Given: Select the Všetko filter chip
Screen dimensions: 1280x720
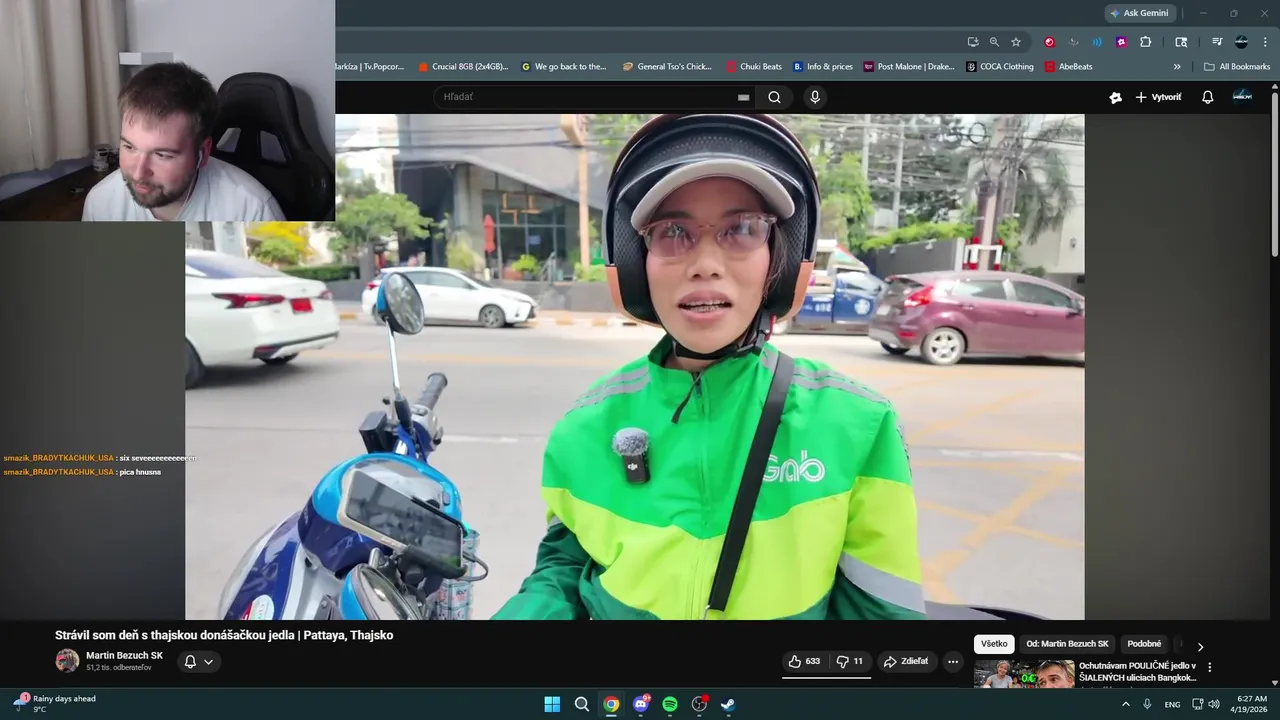Looking at the screenshot, I should tap(994, 644).
